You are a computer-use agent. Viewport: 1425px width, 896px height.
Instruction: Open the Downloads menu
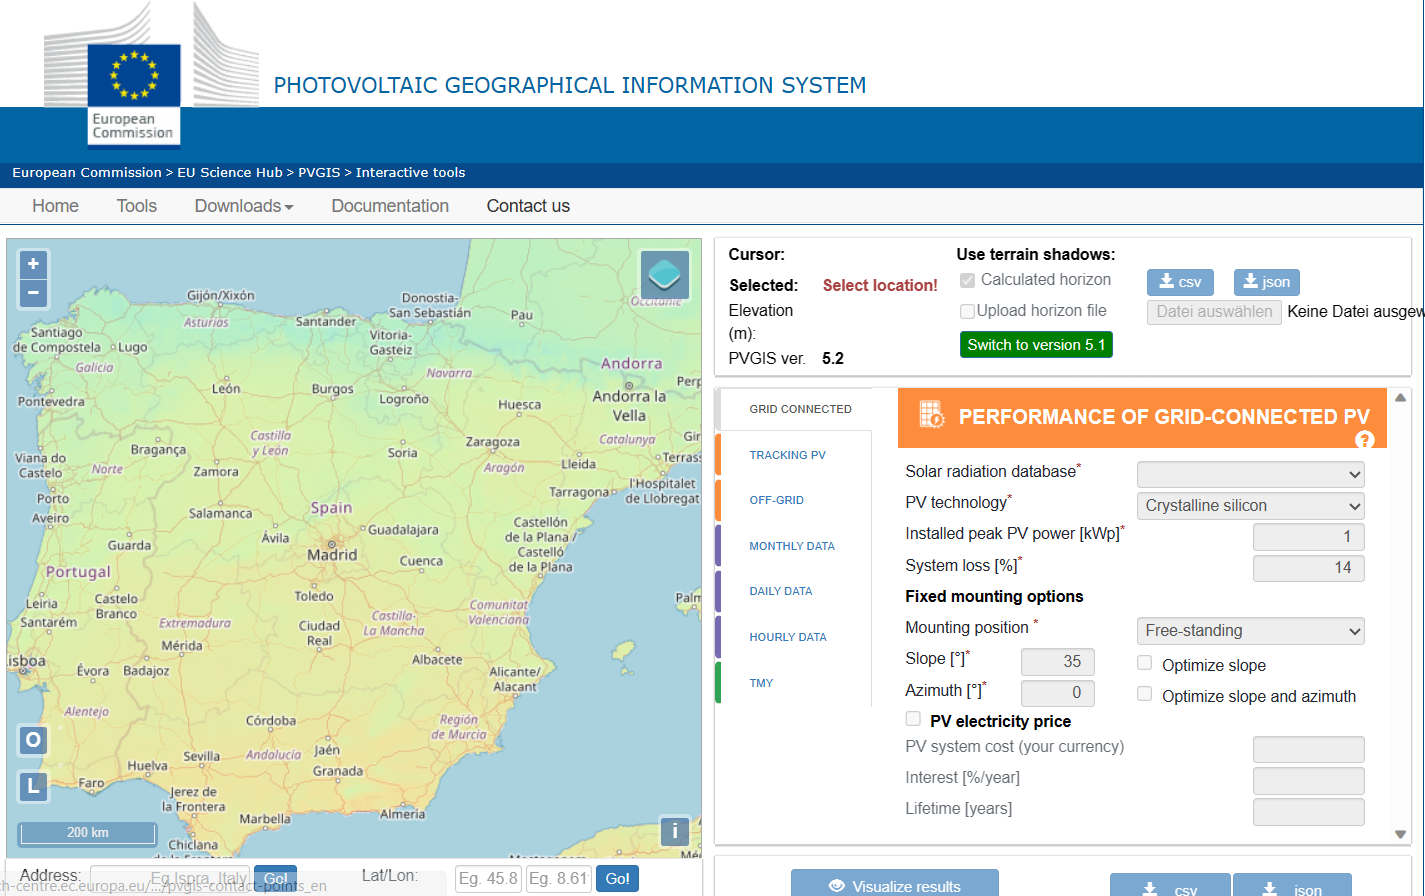point(243,205)
